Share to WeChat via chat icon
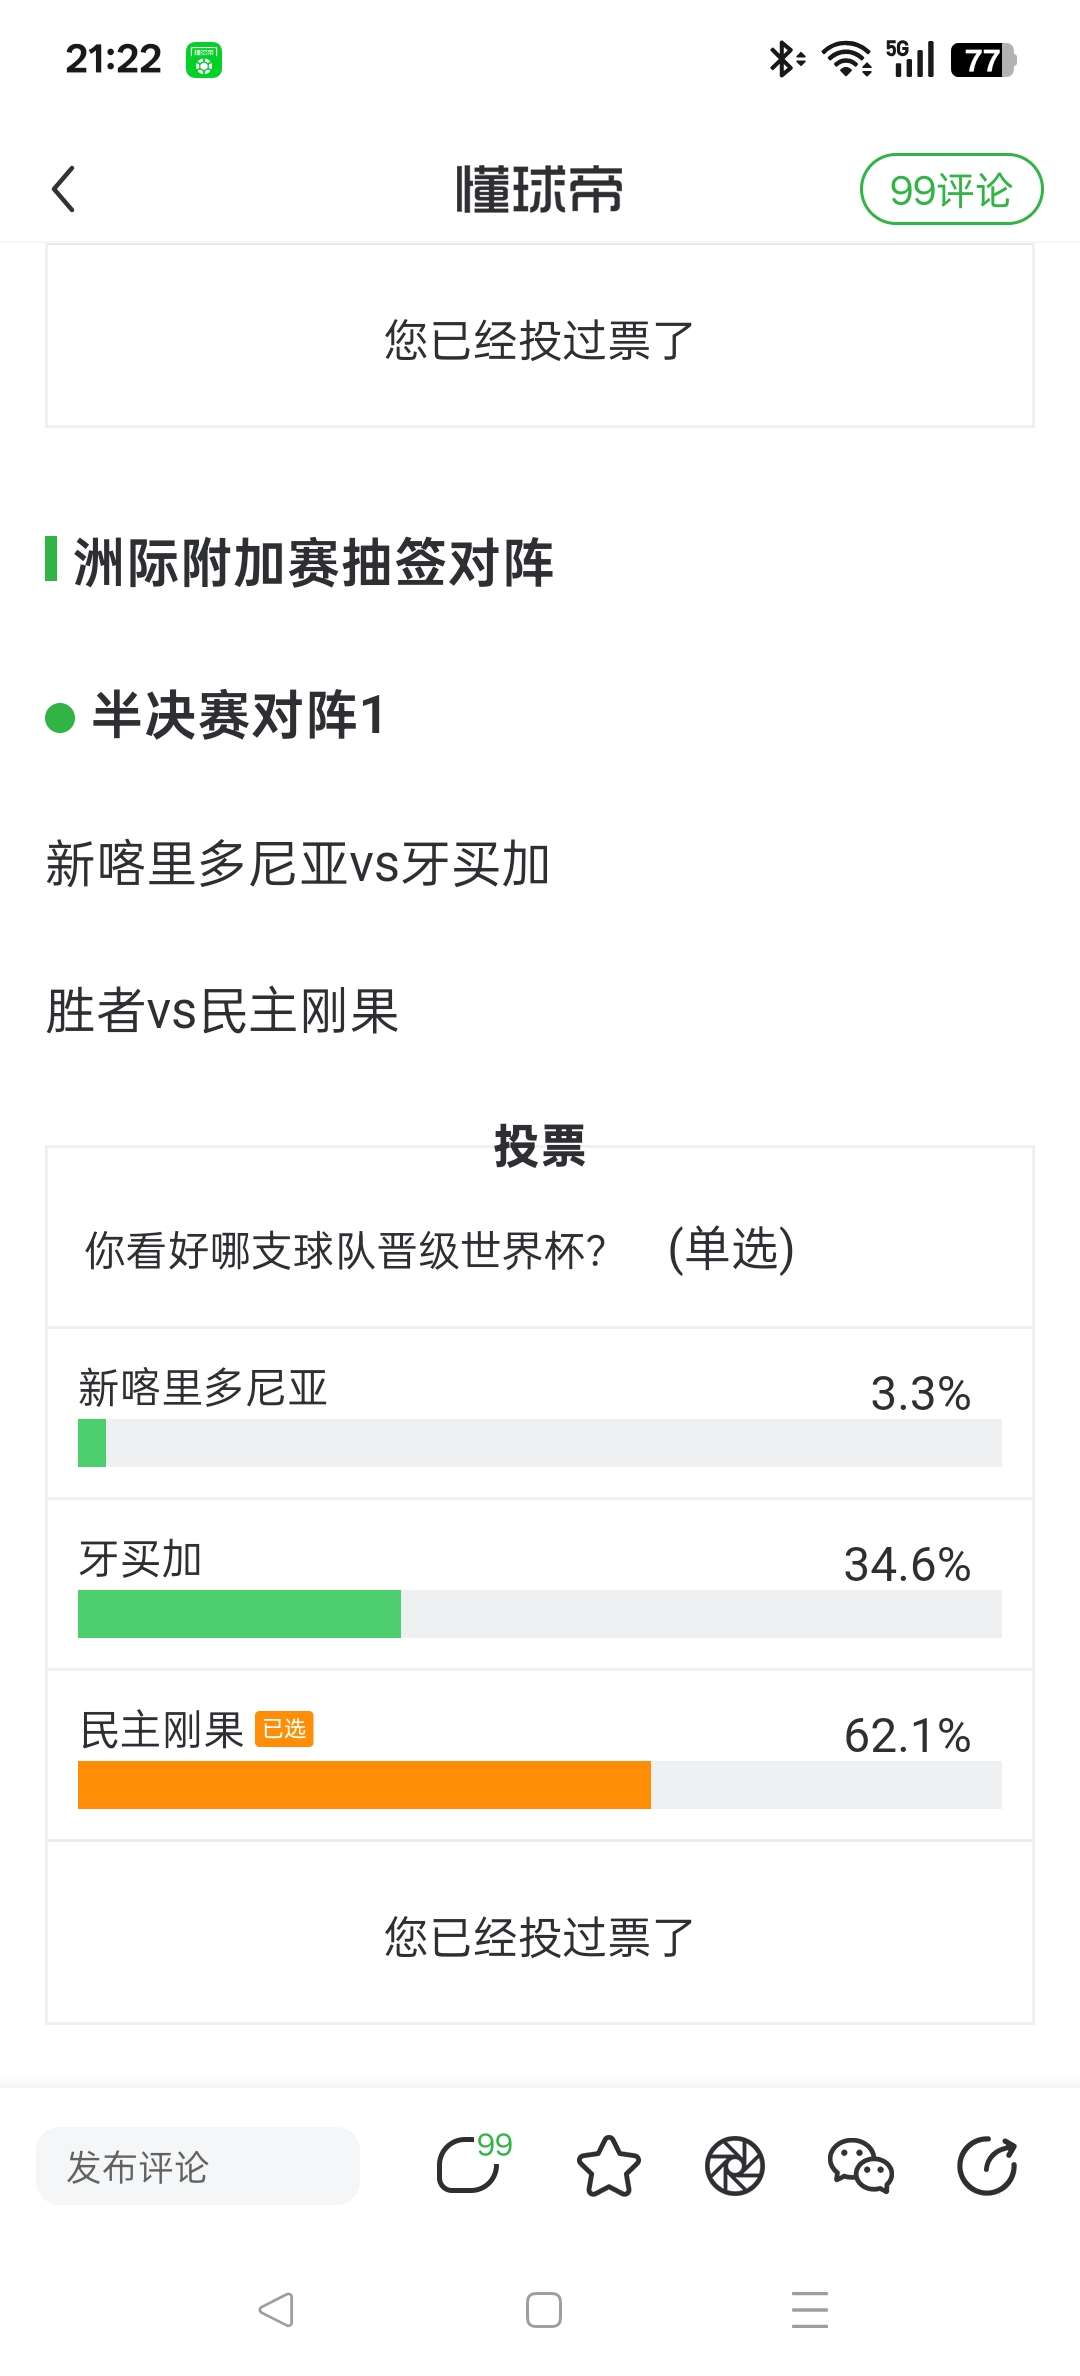The height and width of the screenshot is (2376, 1080). pyautogui.click(x=860, y=2166)
